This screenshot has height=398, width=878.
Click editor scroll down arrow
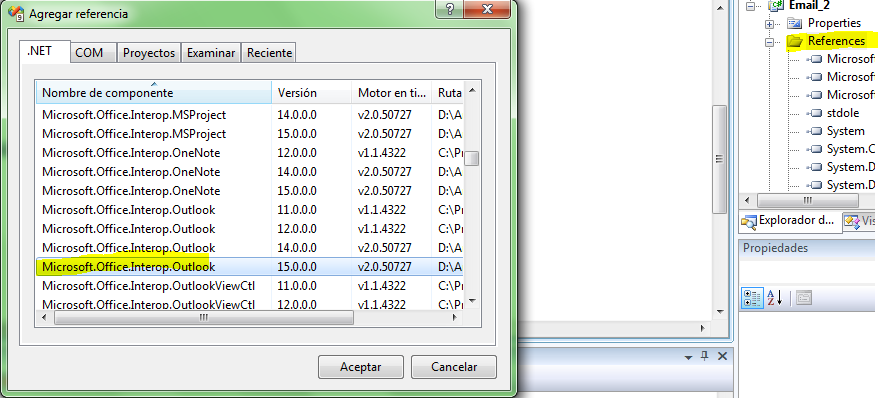719,312
